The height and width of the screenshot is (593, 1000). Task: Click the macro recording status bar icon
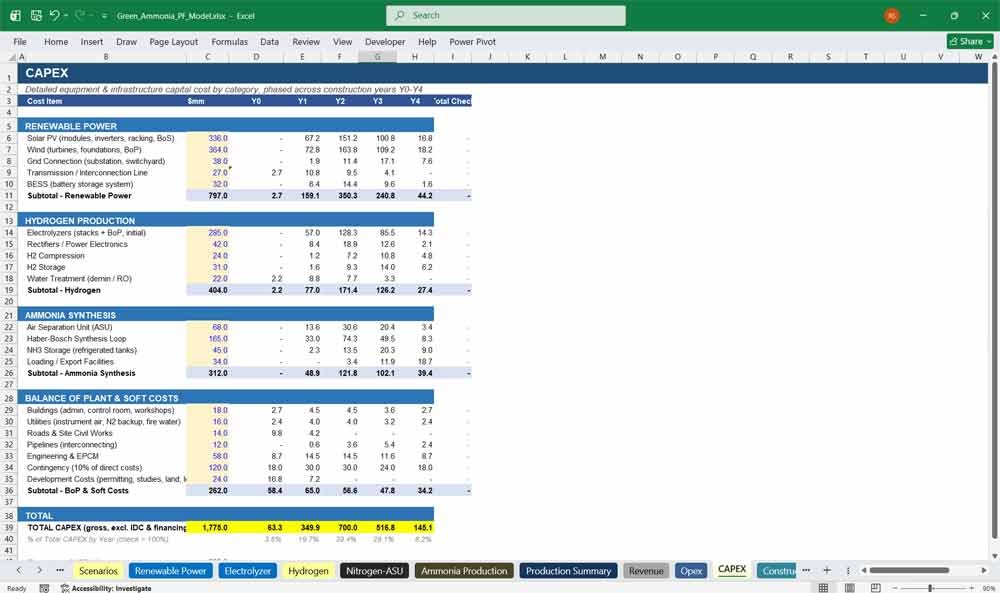click(44, 588)
